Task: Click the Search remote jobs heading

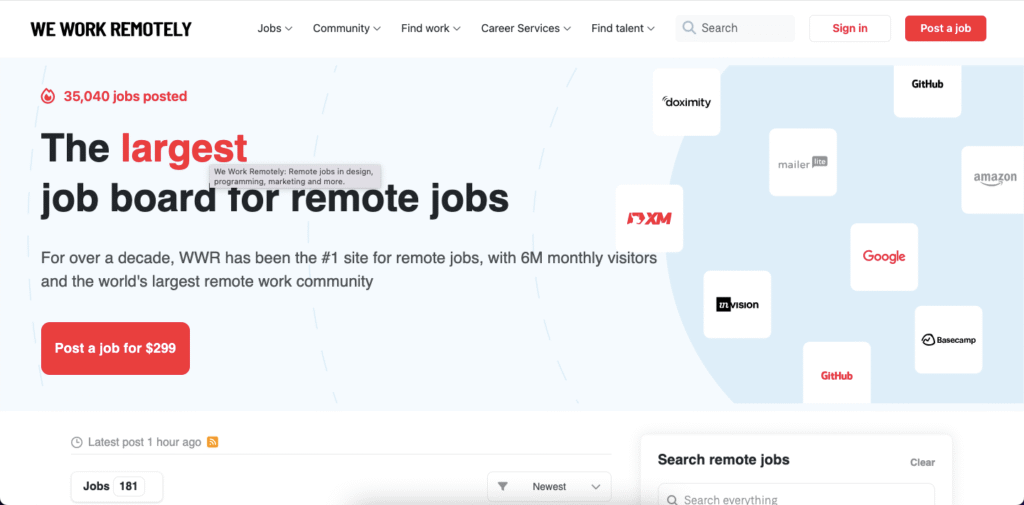Action: tap(723, 460)
